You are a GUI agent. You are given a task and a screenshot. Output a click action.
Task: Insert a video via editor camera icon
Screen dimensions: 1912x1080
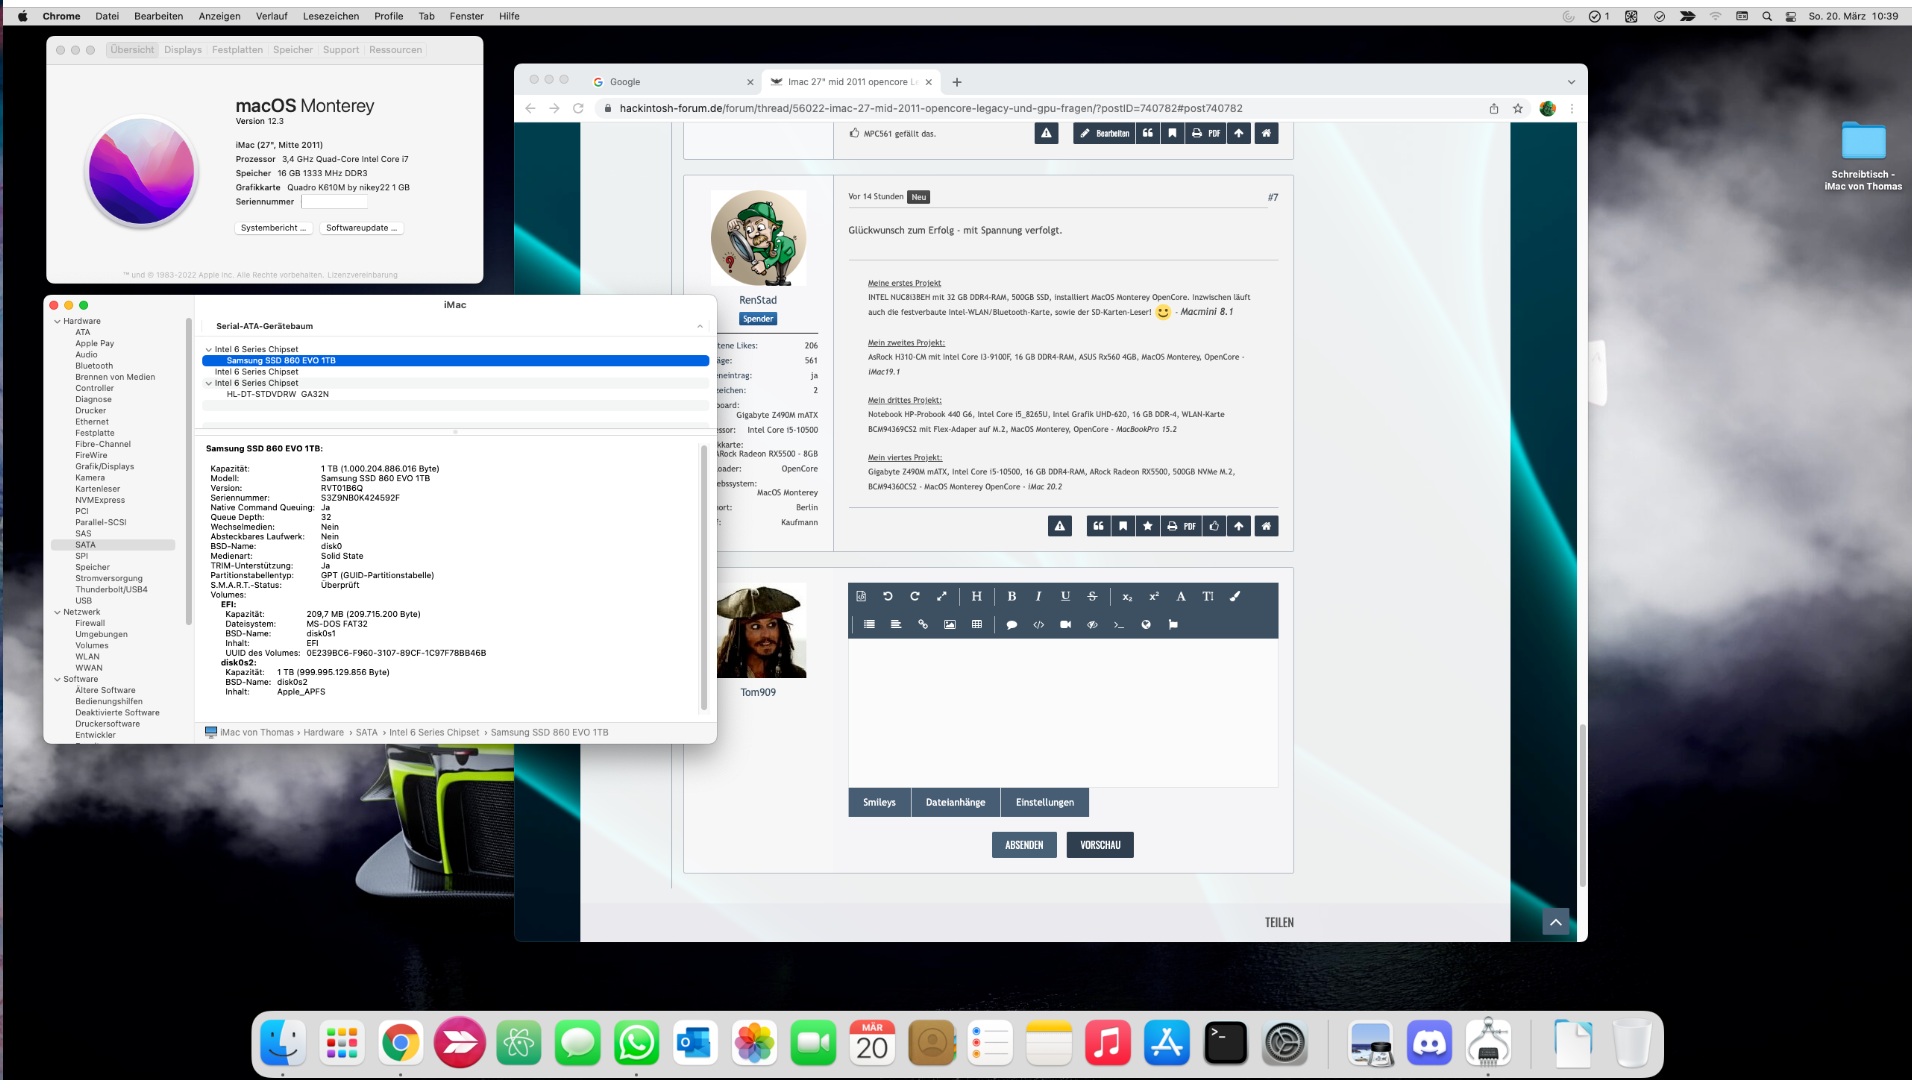tap(1066, 625)
